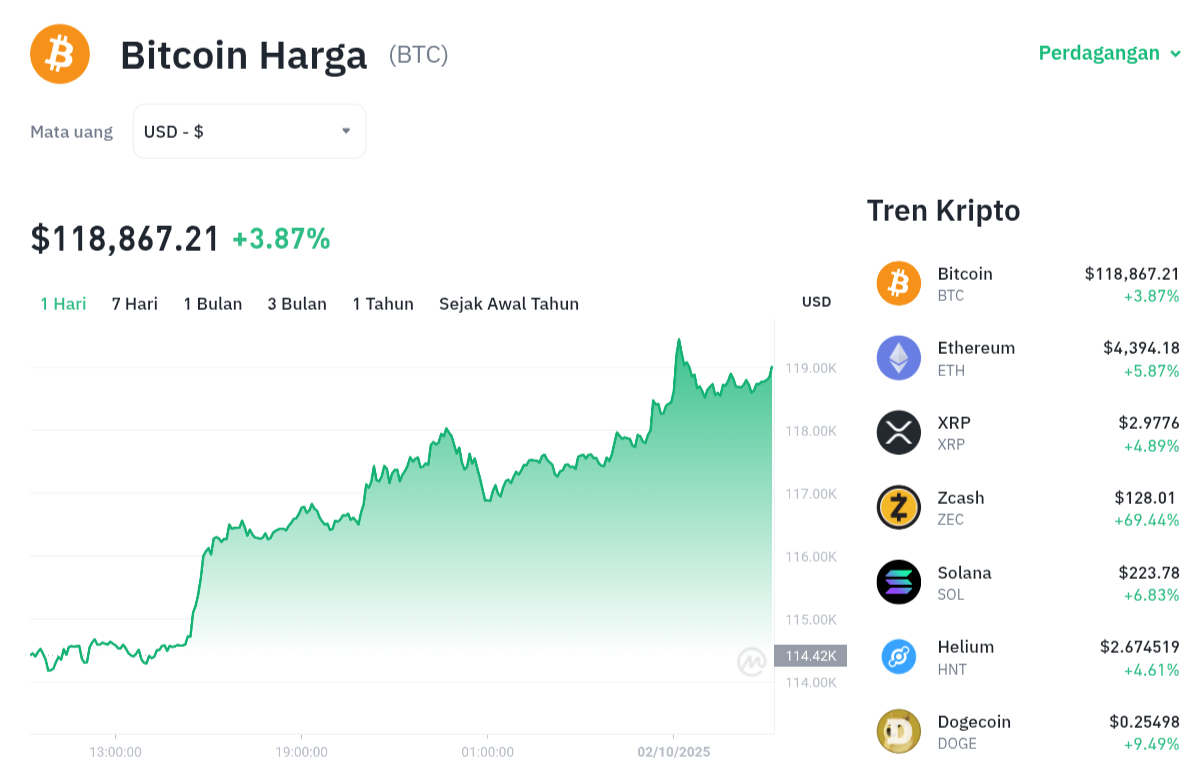Click the large Bitcoin logo in header
The height and width of the screenshot is (773, 1198).
click(60, 54)
